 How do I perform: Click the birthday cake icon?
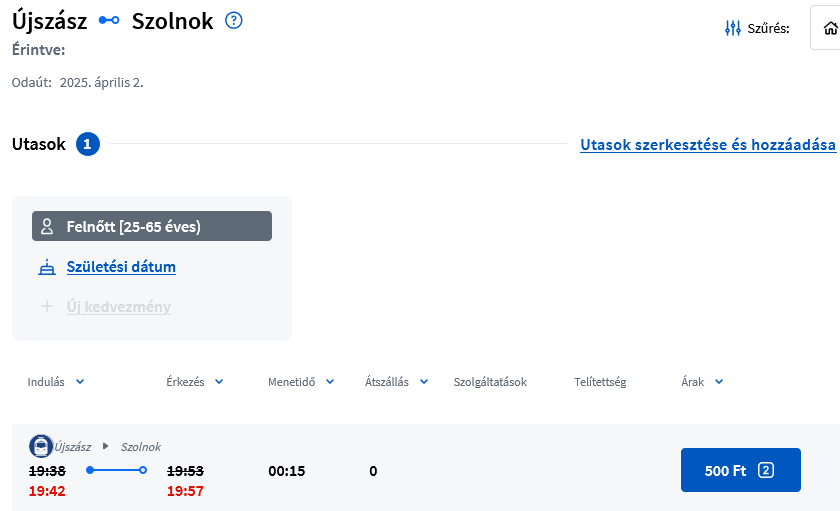pyautogui.click(x=46, y=267)
